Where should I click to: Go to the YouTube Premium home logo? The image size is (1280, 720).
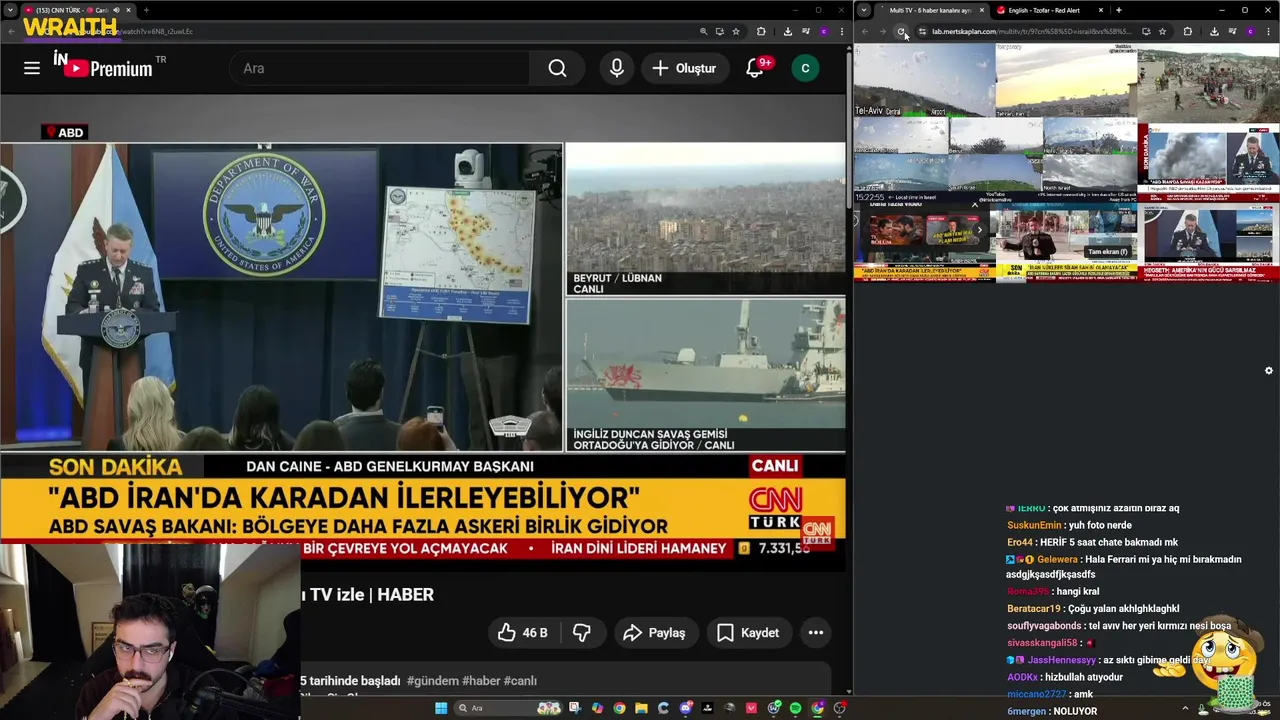[108, 66]
